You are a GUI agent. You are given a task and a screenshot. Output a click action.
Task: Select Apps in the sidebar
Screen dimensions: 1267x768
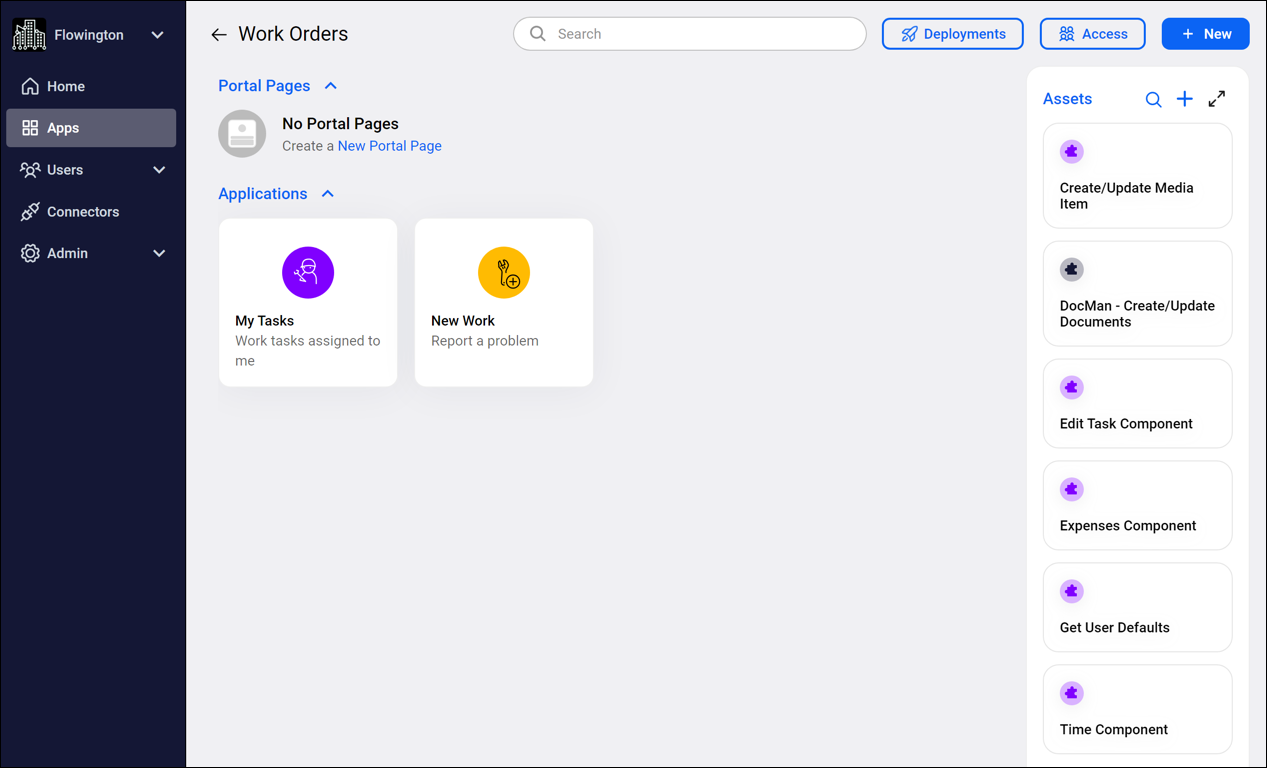(x=91, y=128)
